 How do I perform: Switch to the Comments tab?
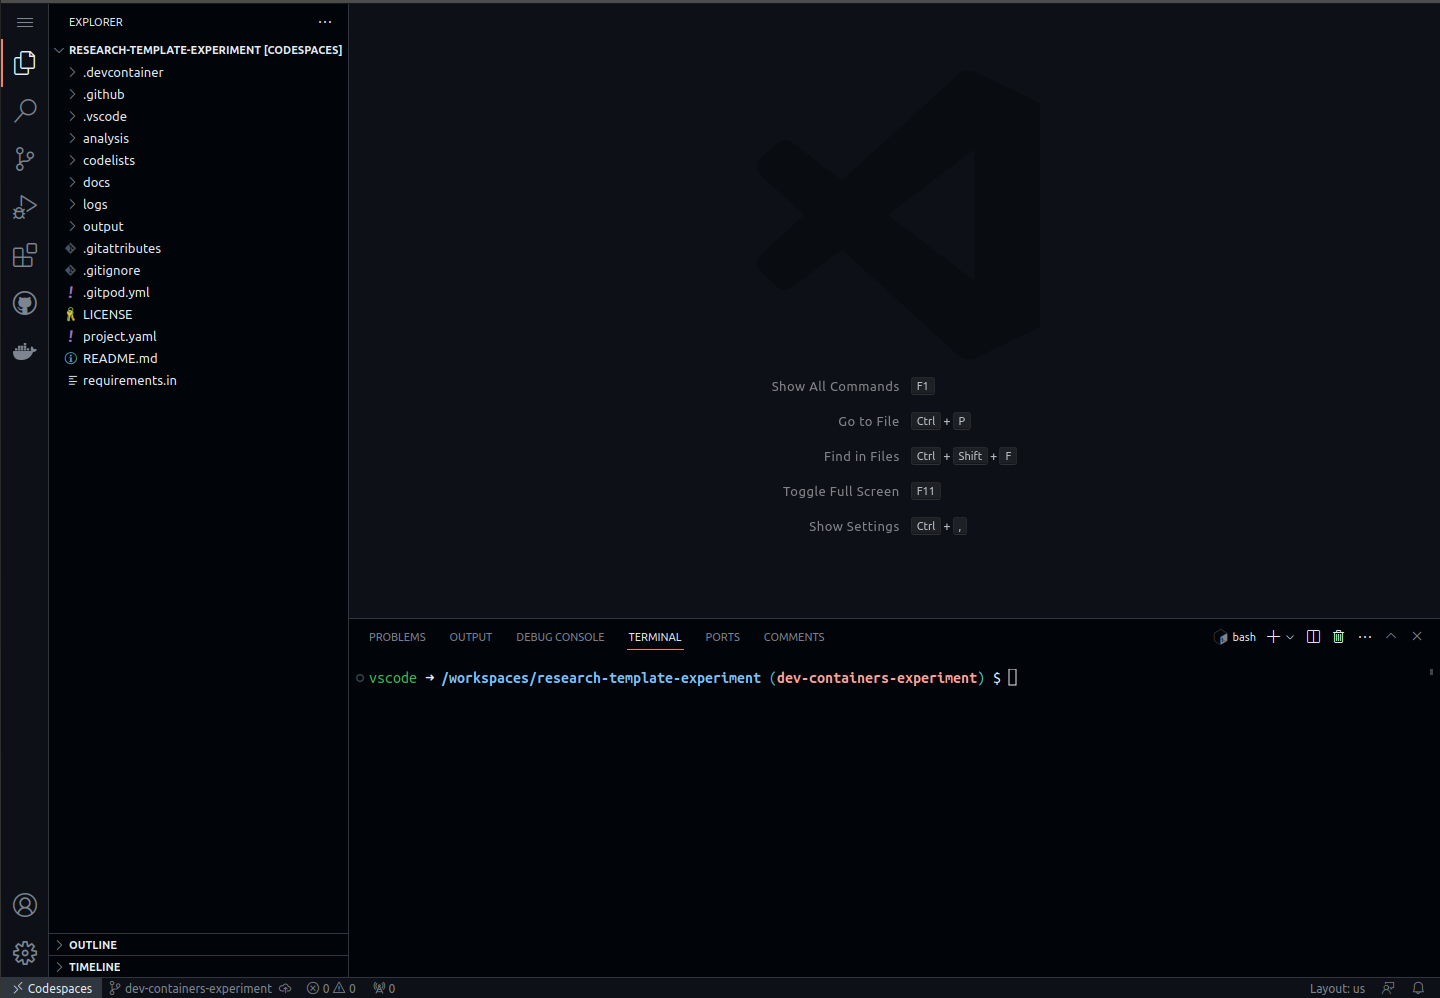click(794, 637)
